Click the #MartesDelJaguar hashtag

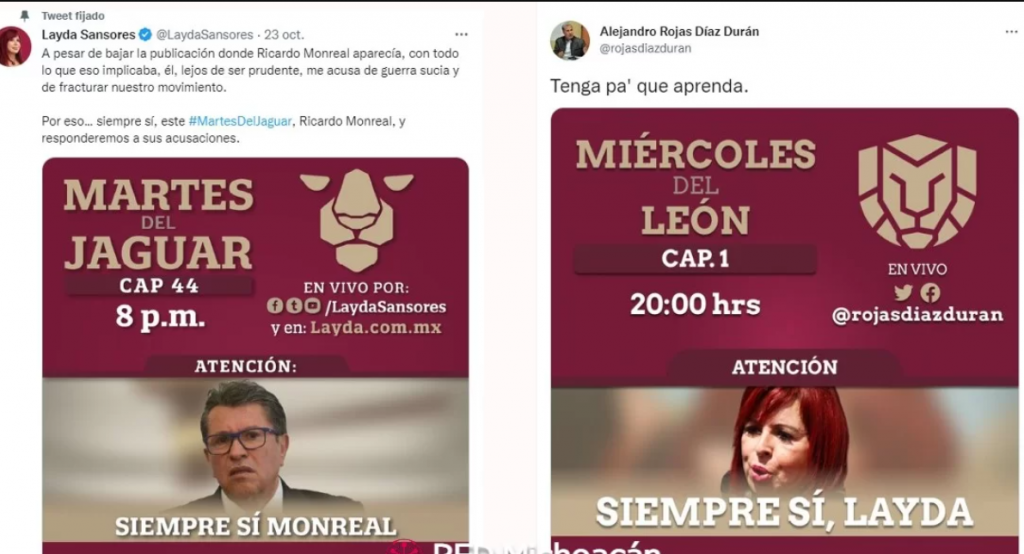tap(240, 122)
